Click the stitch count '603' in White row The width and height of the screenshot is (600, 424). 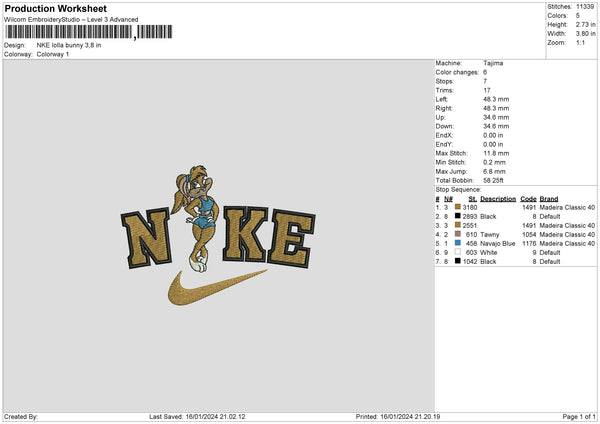471,253
